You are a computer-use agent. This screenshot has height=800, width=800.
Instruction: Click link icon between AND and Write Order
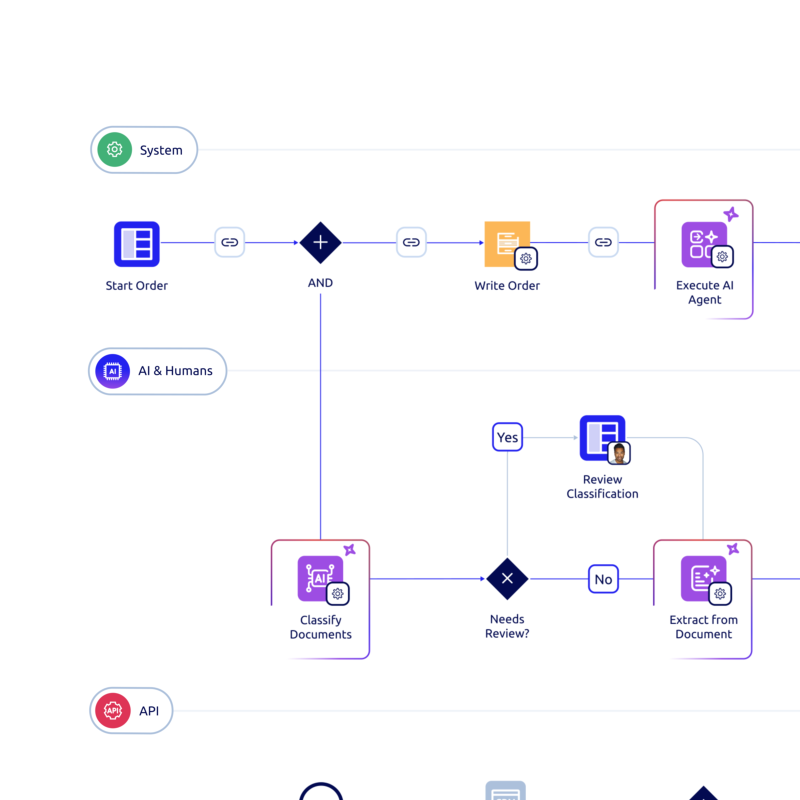(411, 242)
